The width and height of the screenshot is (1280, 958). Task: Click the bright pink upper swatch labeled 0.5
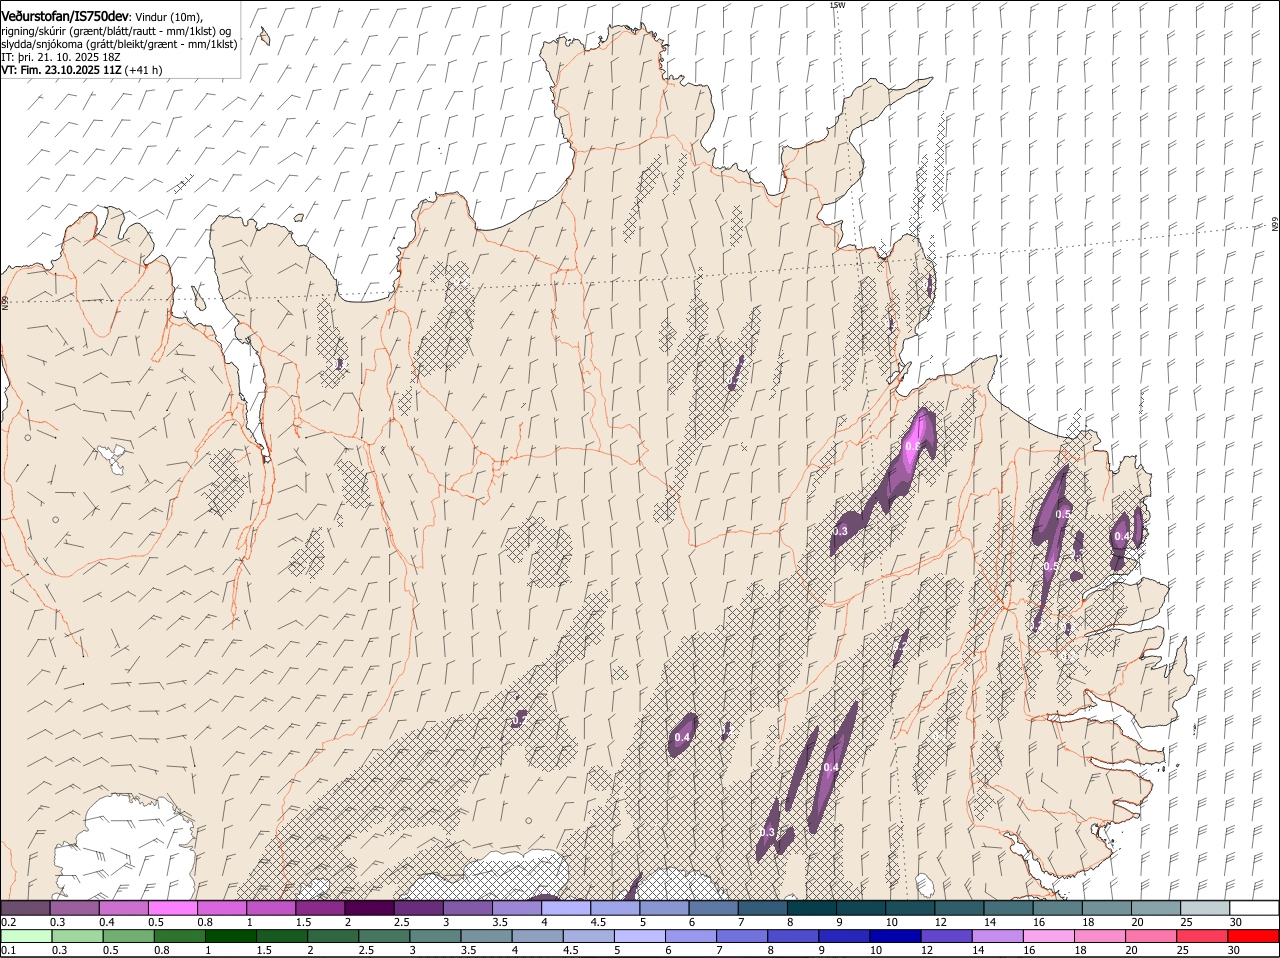click(173, 908)
